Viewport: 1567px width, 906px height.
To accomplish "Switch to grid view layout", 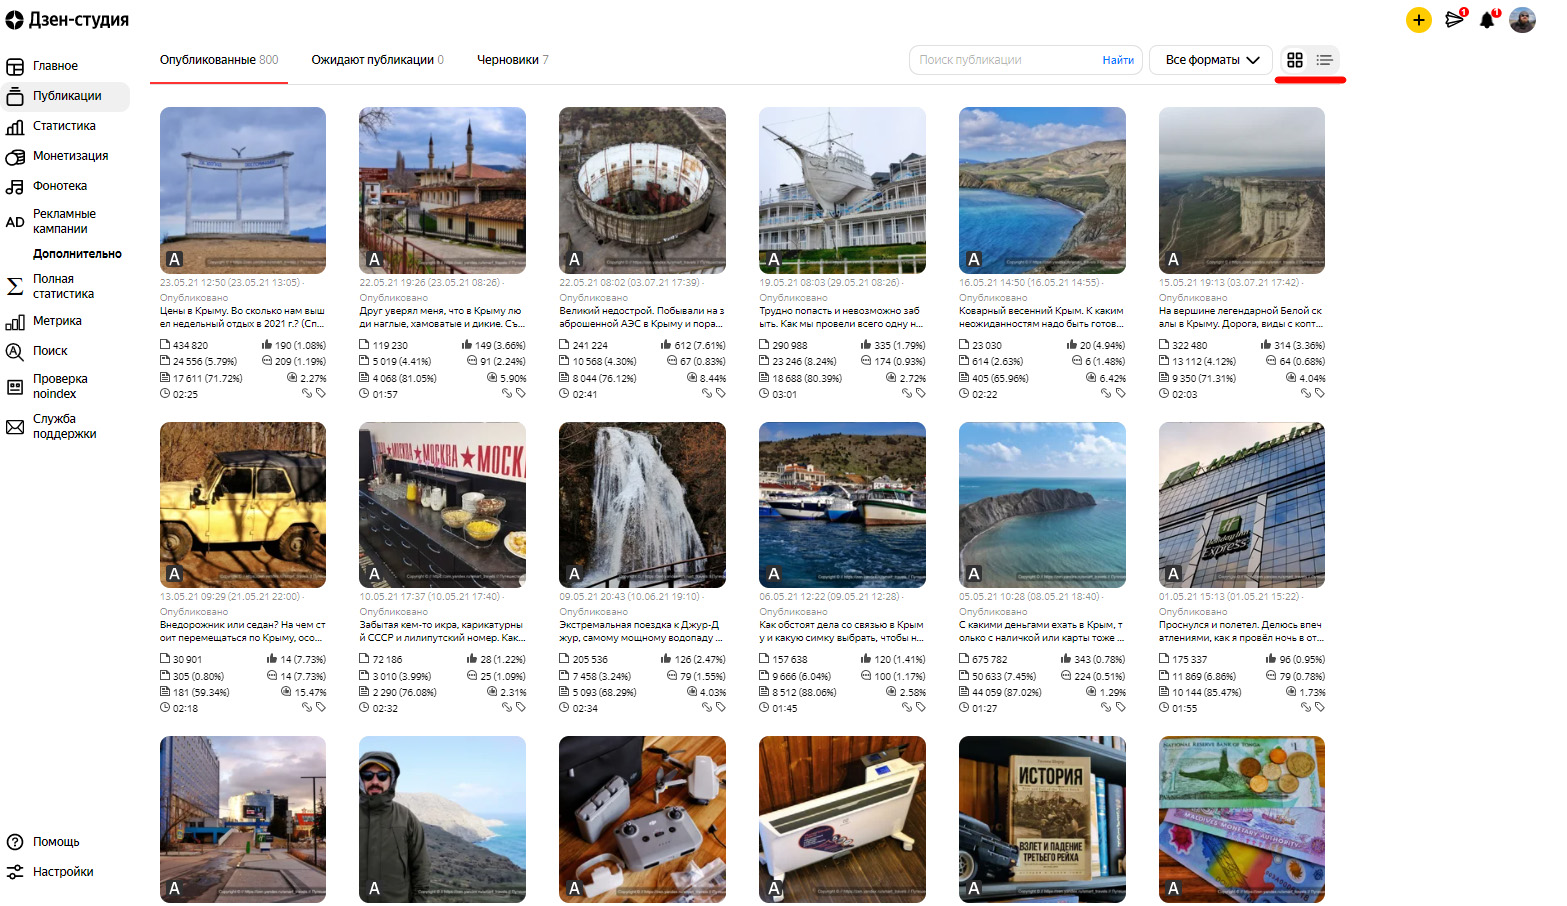I will 1295,60.
